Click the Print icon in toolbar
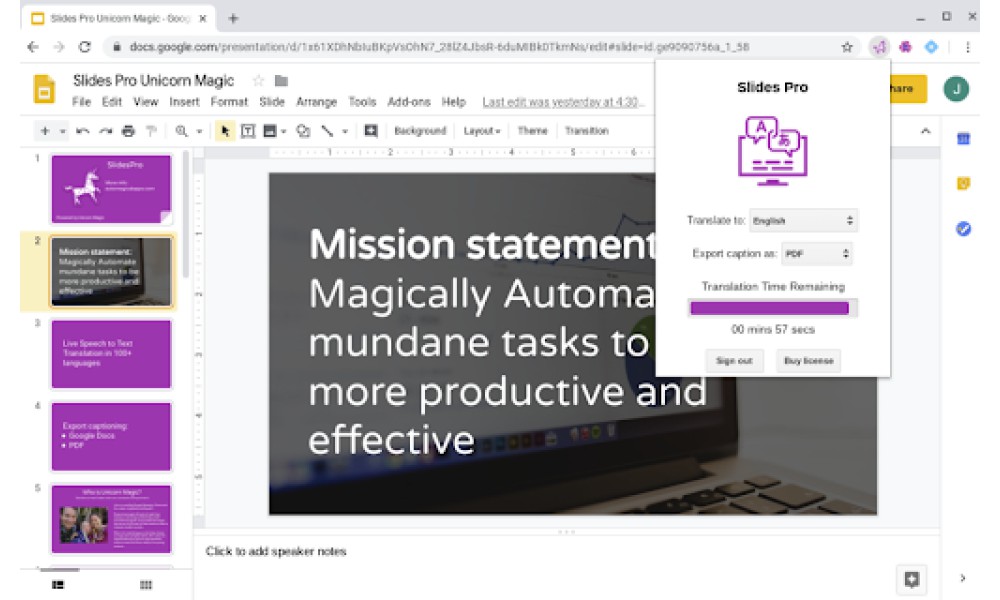Viewport: 1000px width, 600px height. point(128,131)
